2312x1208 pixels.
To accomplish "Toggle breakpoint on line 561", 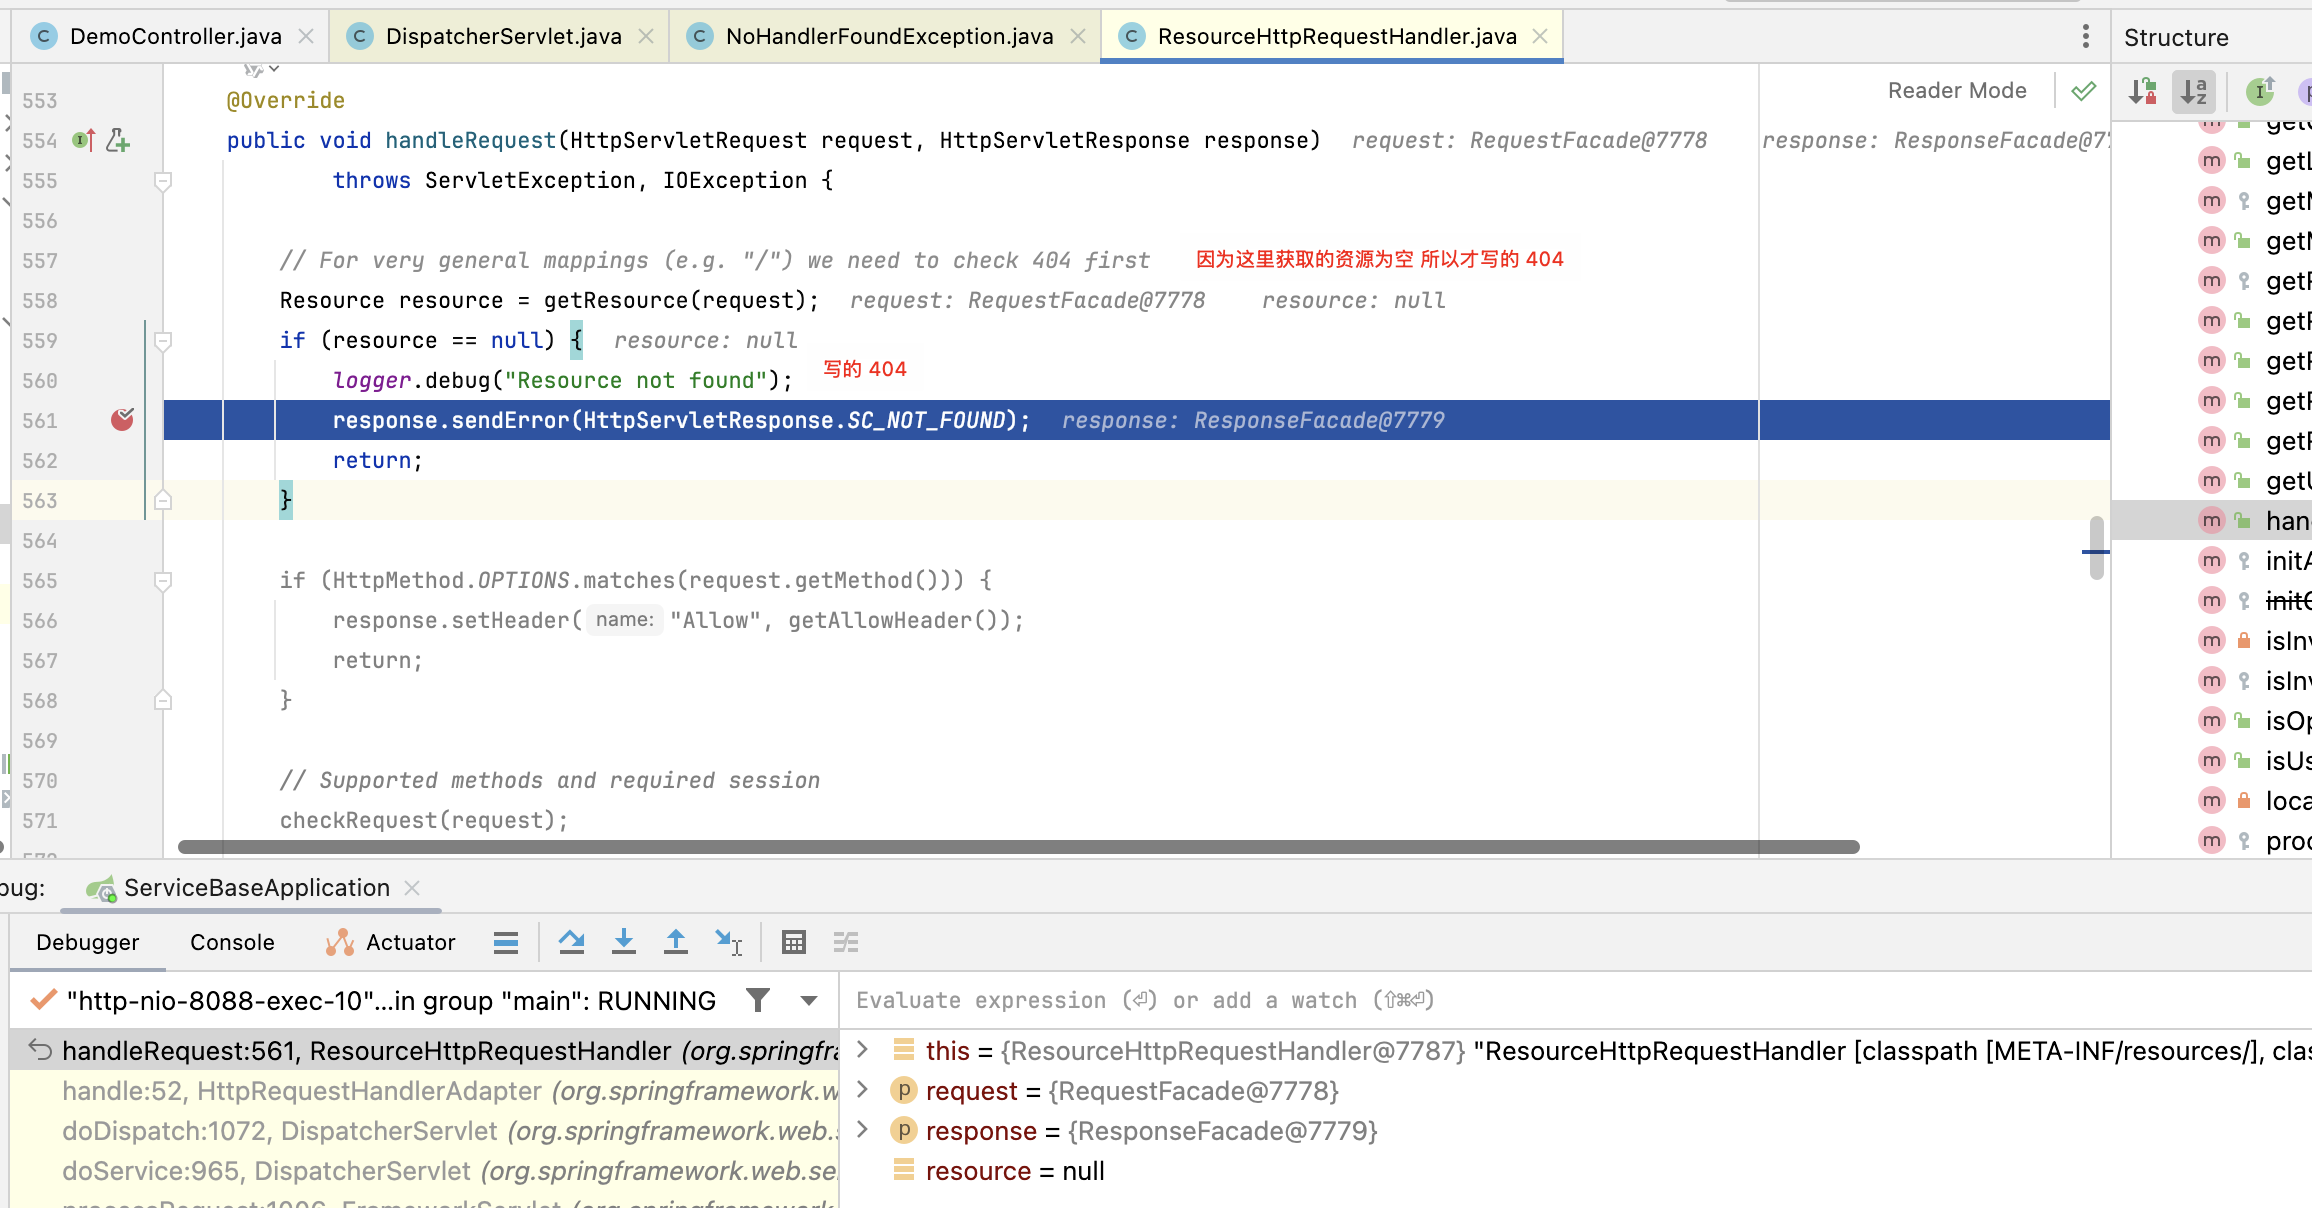I will click(122, 420).
